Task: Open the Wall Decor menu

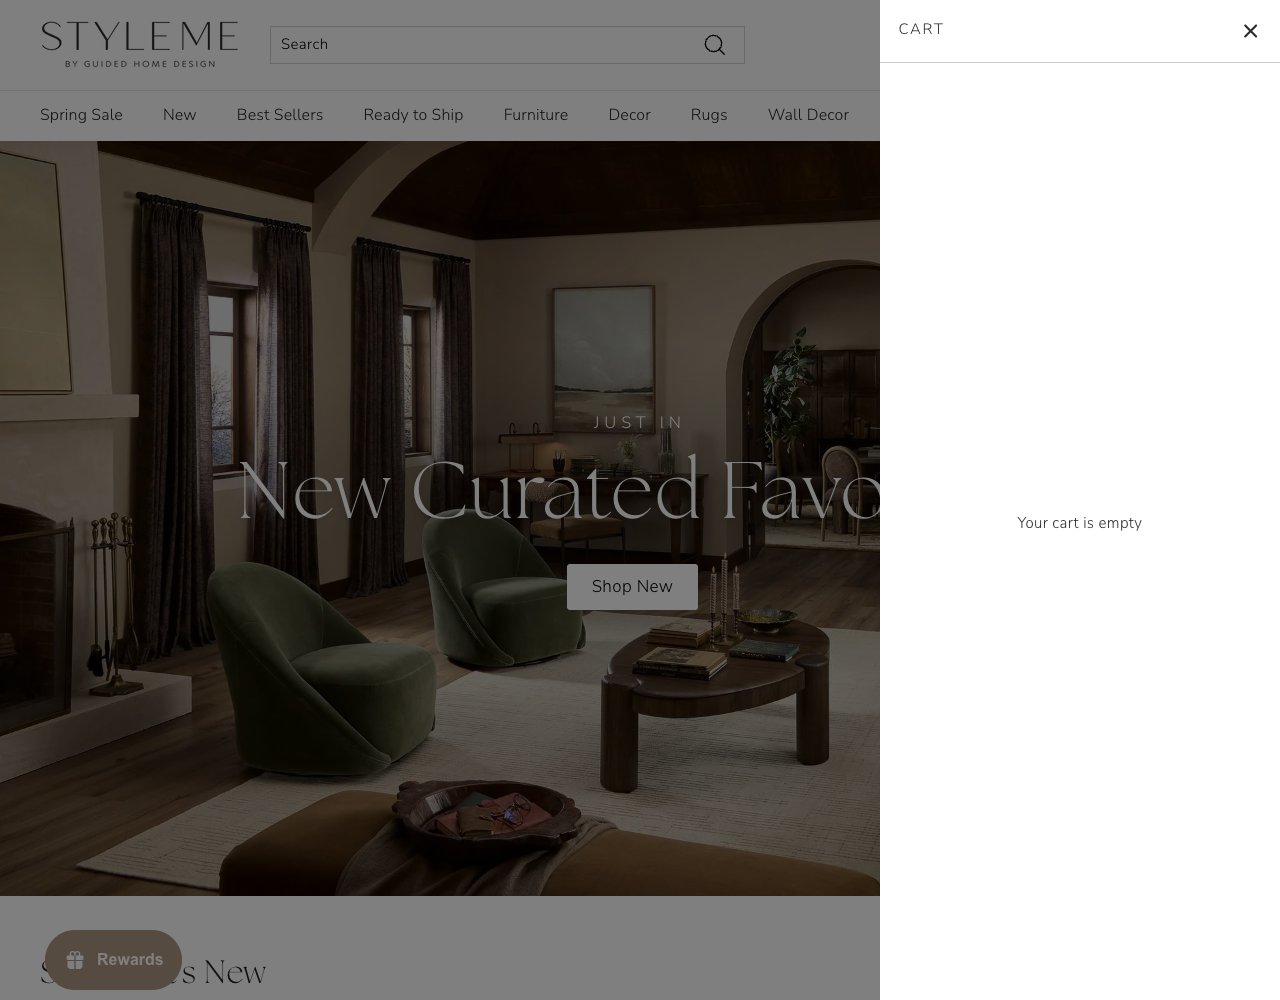Action: point(808,115)
